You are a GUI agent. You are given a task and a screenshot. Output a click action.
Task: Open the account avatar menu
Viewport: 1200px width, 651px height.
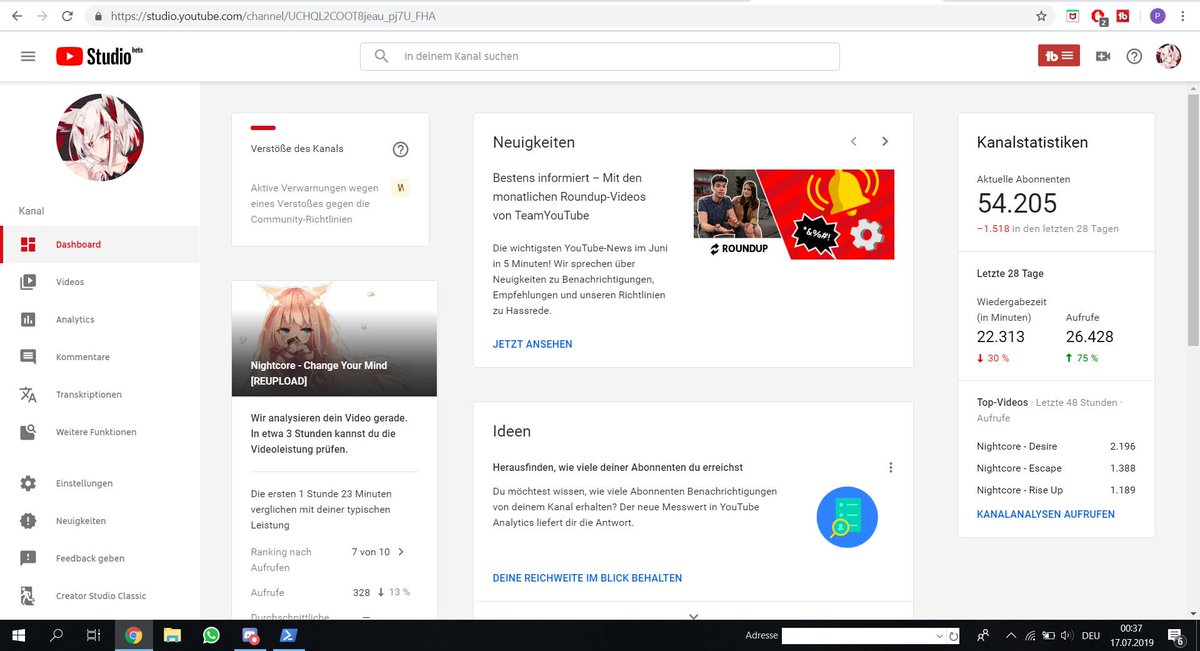pos(1168,56)
